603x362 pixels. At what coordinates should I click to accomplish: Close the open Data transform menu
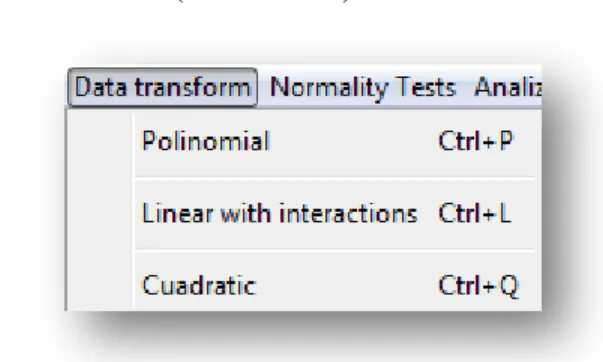point(162,87)
